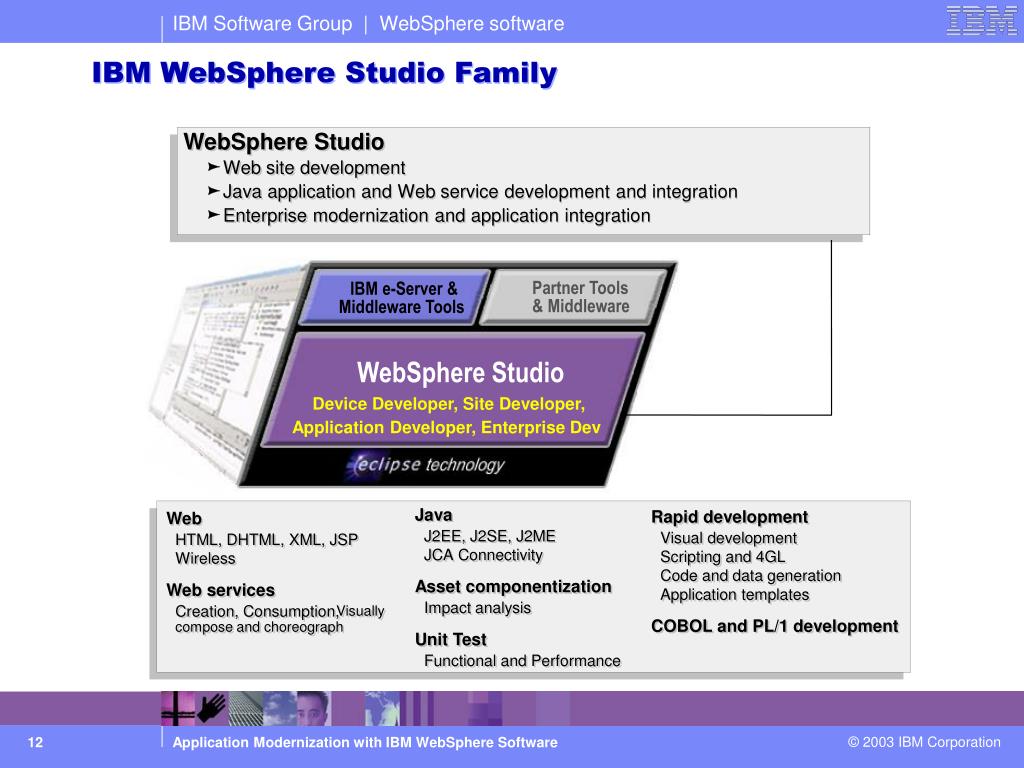Click the line Application templates

(x=735, y=595)
